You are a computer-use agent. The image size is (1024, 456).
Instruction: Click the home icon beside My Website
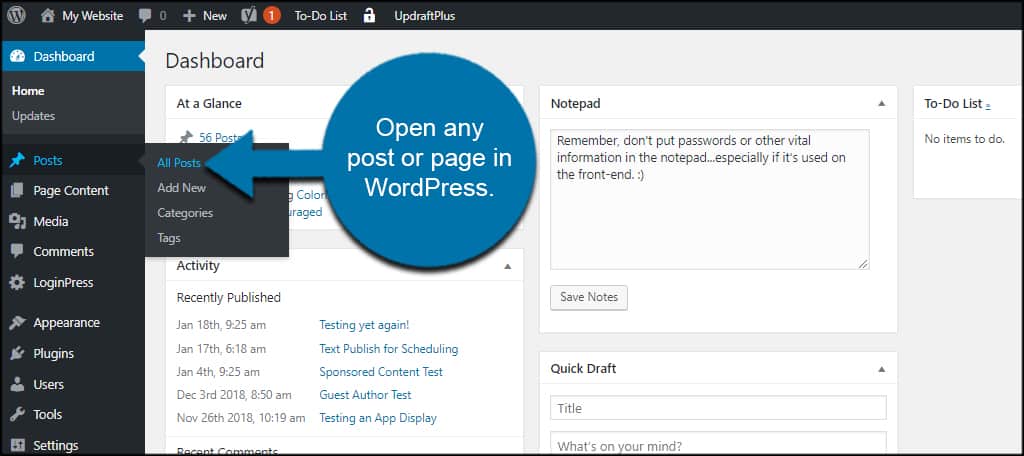(48, 16)
